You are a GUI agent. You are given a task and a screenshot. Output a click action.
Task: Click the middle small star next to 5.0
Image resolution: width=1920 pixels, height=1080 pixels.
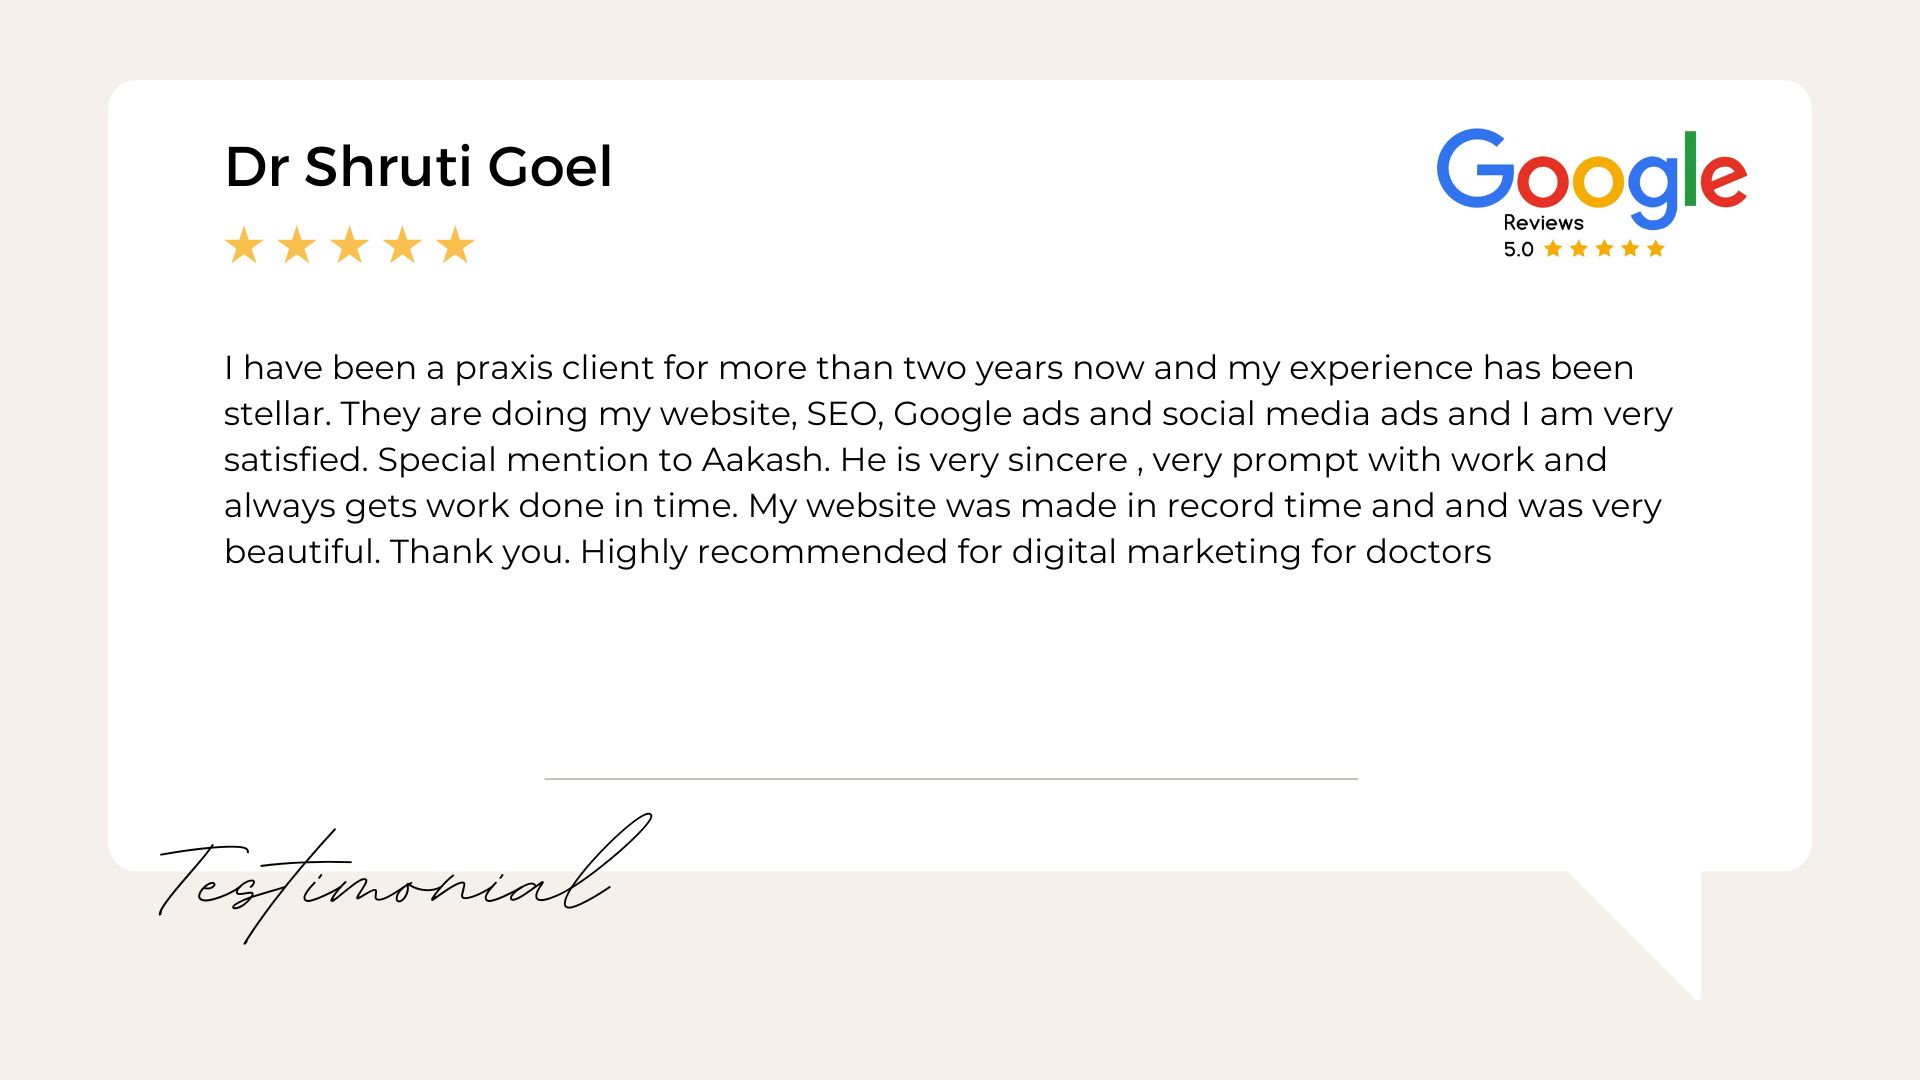tap(1604, 248)
